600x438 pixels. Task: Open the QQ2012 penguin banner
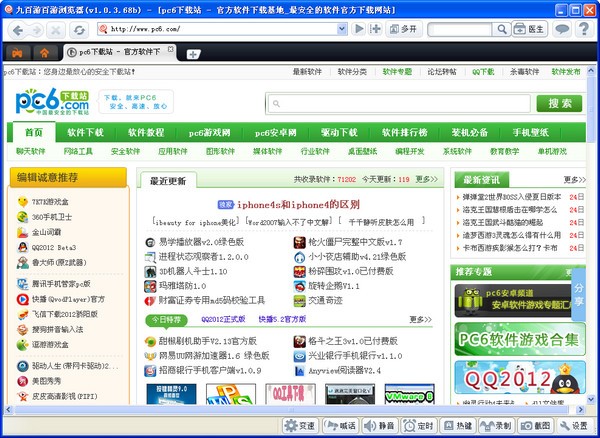pos(520,377)
